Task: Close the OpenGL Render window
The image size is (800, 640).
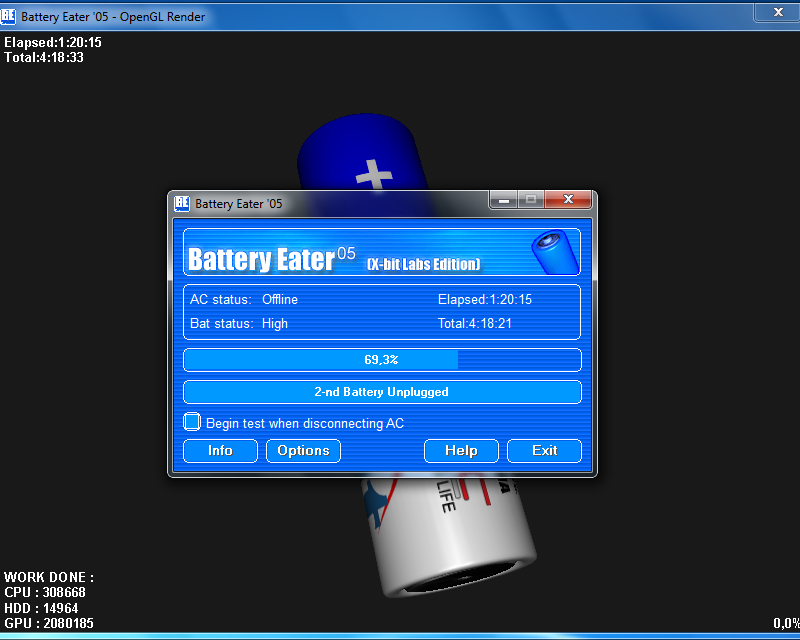Action: click(x=778, y=12)
